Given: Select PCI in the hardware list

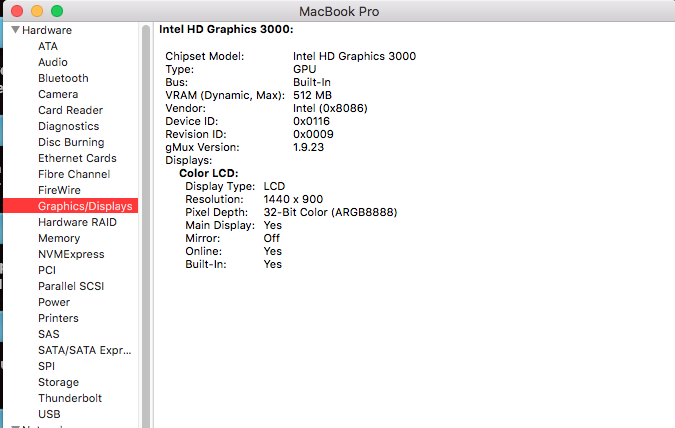Looking at the screenshot, I should click(x=47, y=270).
